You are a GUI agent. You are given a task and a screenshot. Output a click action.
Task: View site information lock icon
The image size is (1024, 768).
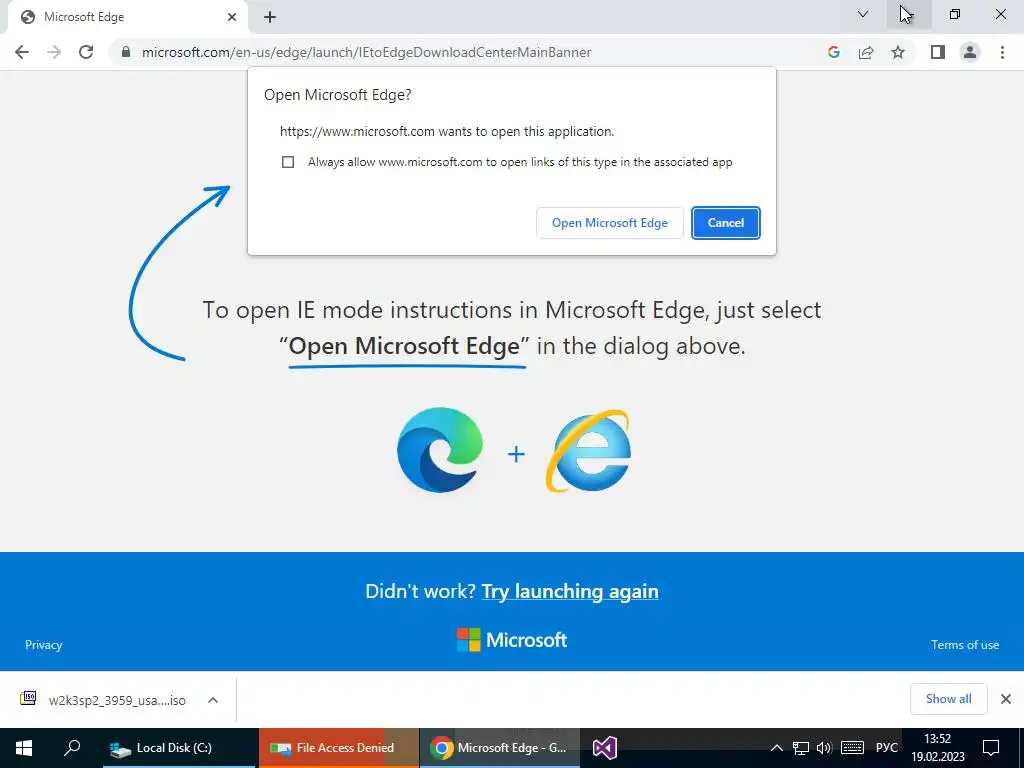coord(126,52)
